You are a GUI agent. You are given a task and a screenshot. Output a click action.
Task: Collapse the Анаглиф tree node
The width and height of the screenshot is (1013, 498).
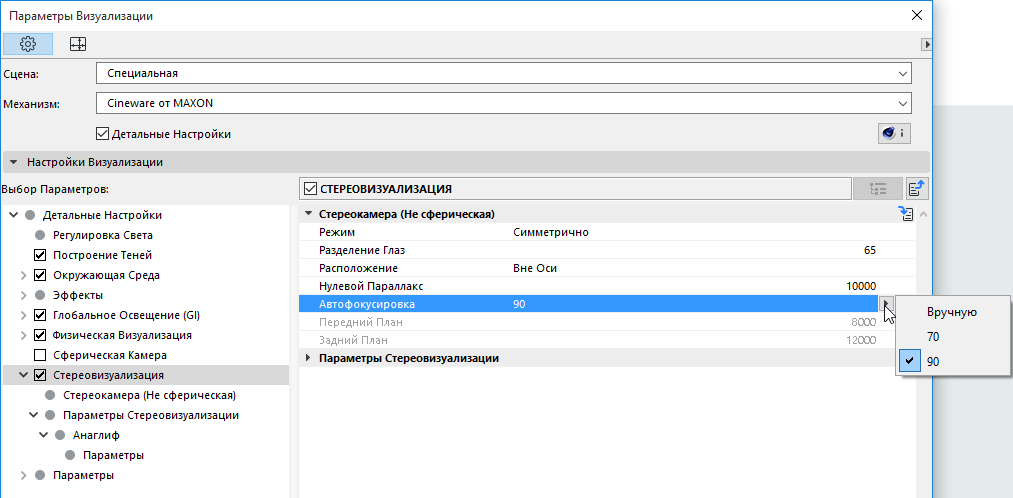[44, 435]
